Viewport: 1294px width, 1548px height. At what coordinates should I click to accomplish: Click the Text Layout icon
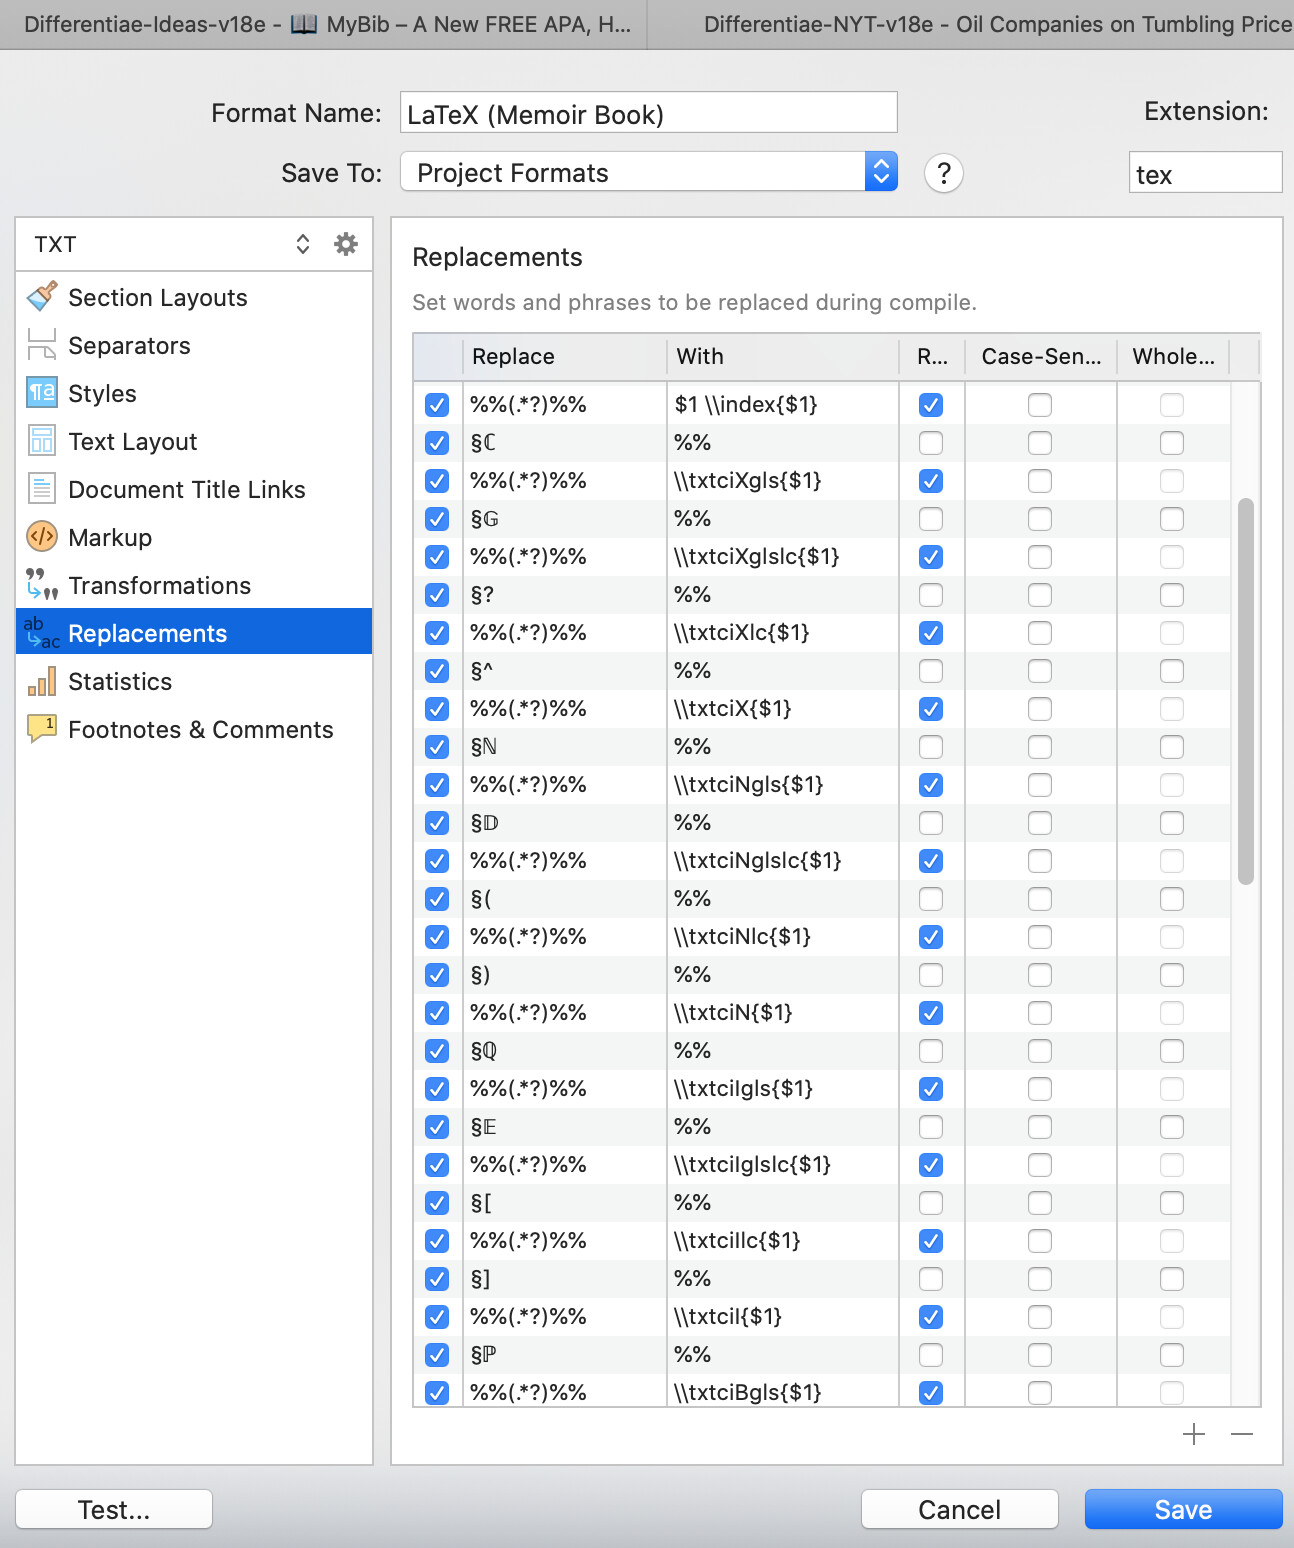42,441
